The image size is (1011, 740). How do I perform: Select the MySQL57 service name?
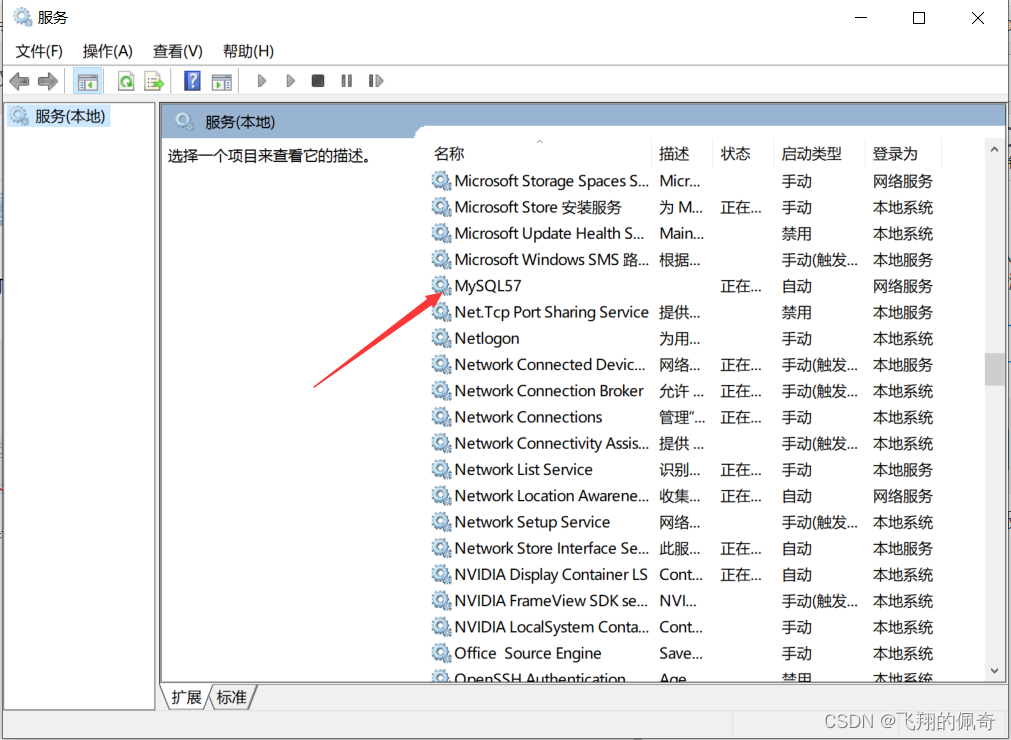(x=488, y=286)
